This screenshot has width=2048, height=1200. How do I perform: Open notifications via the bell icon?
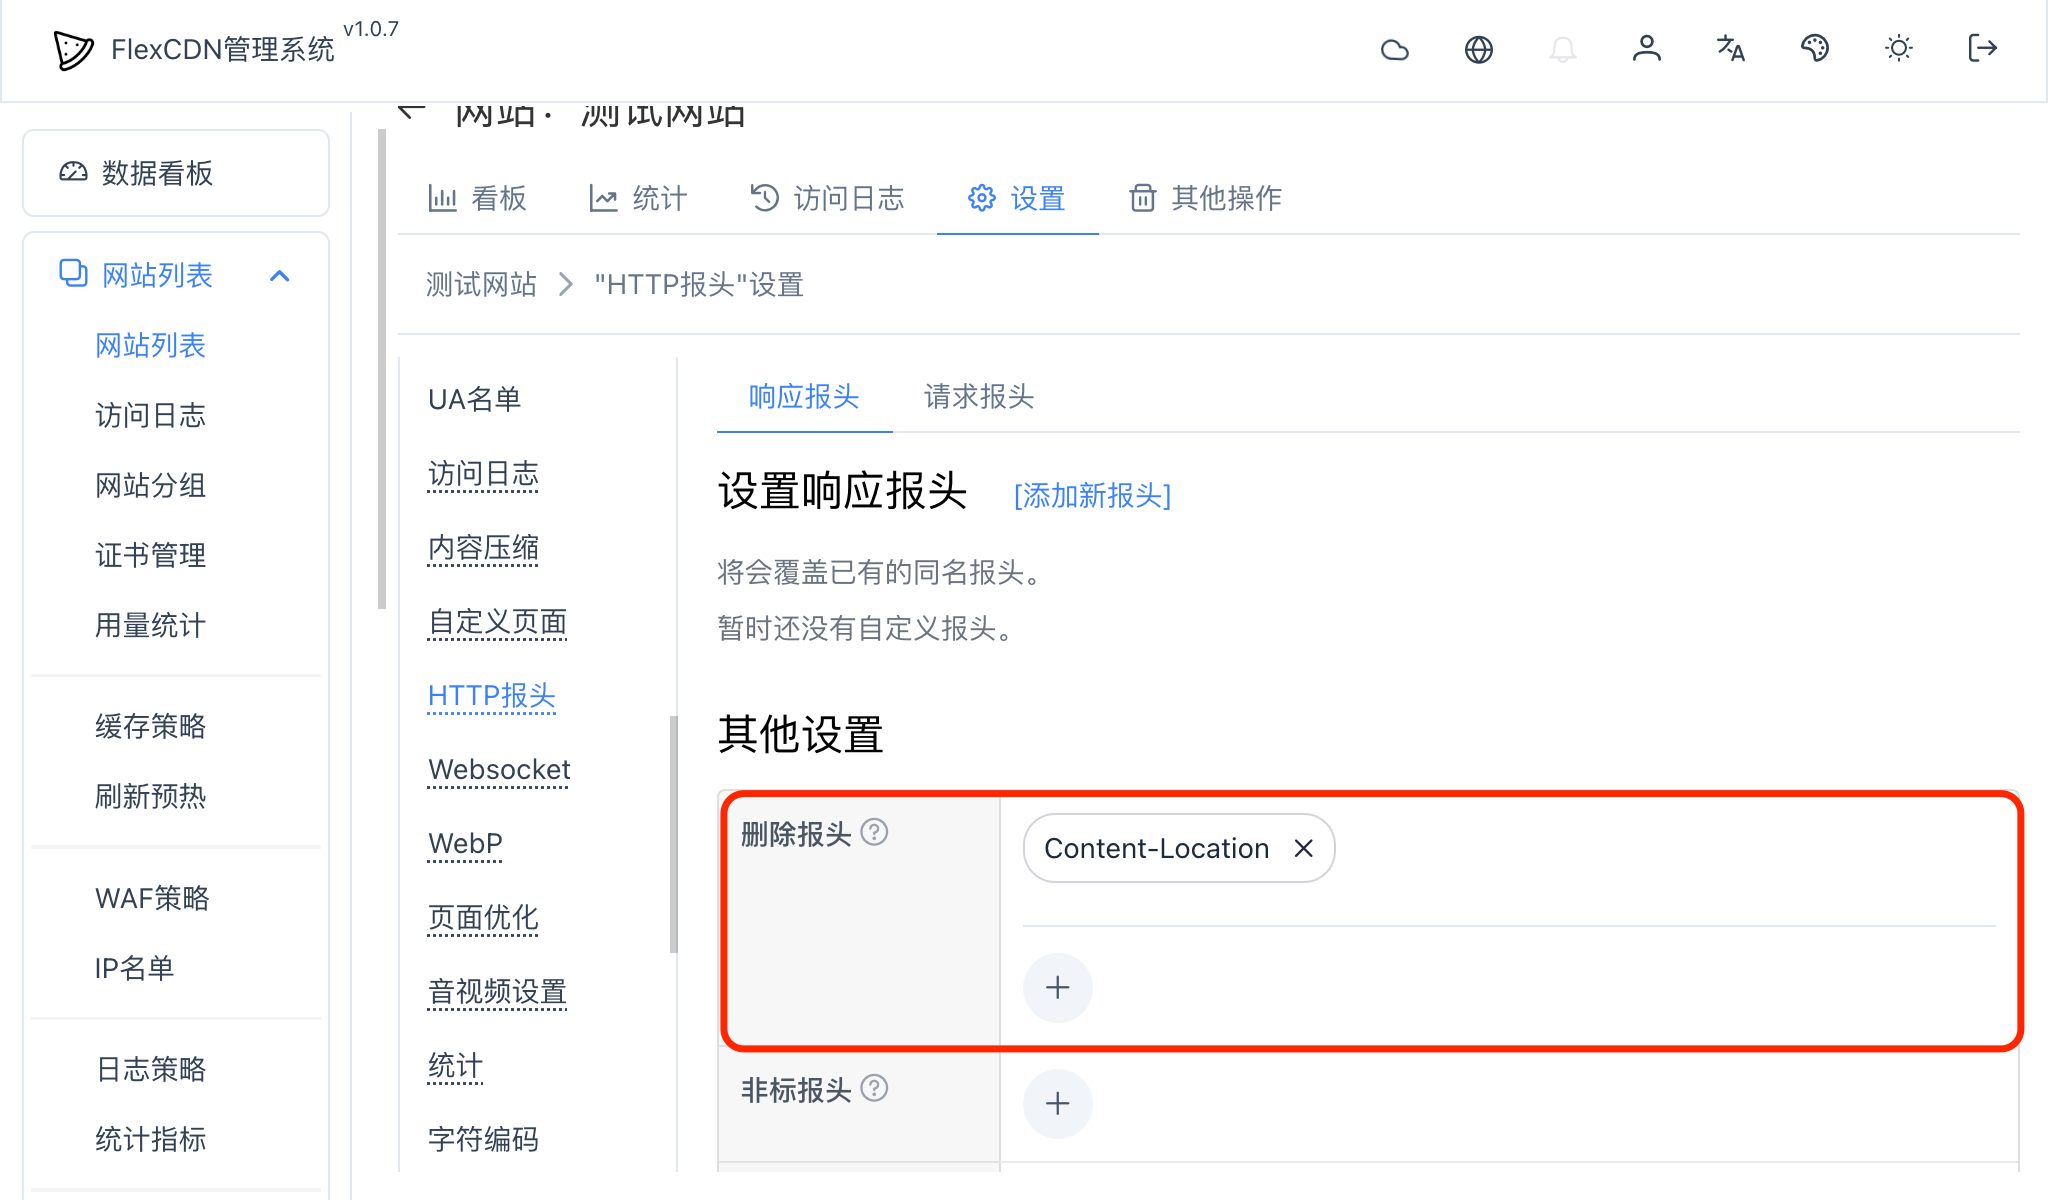pyautogui.click(x=1563, y=49)
